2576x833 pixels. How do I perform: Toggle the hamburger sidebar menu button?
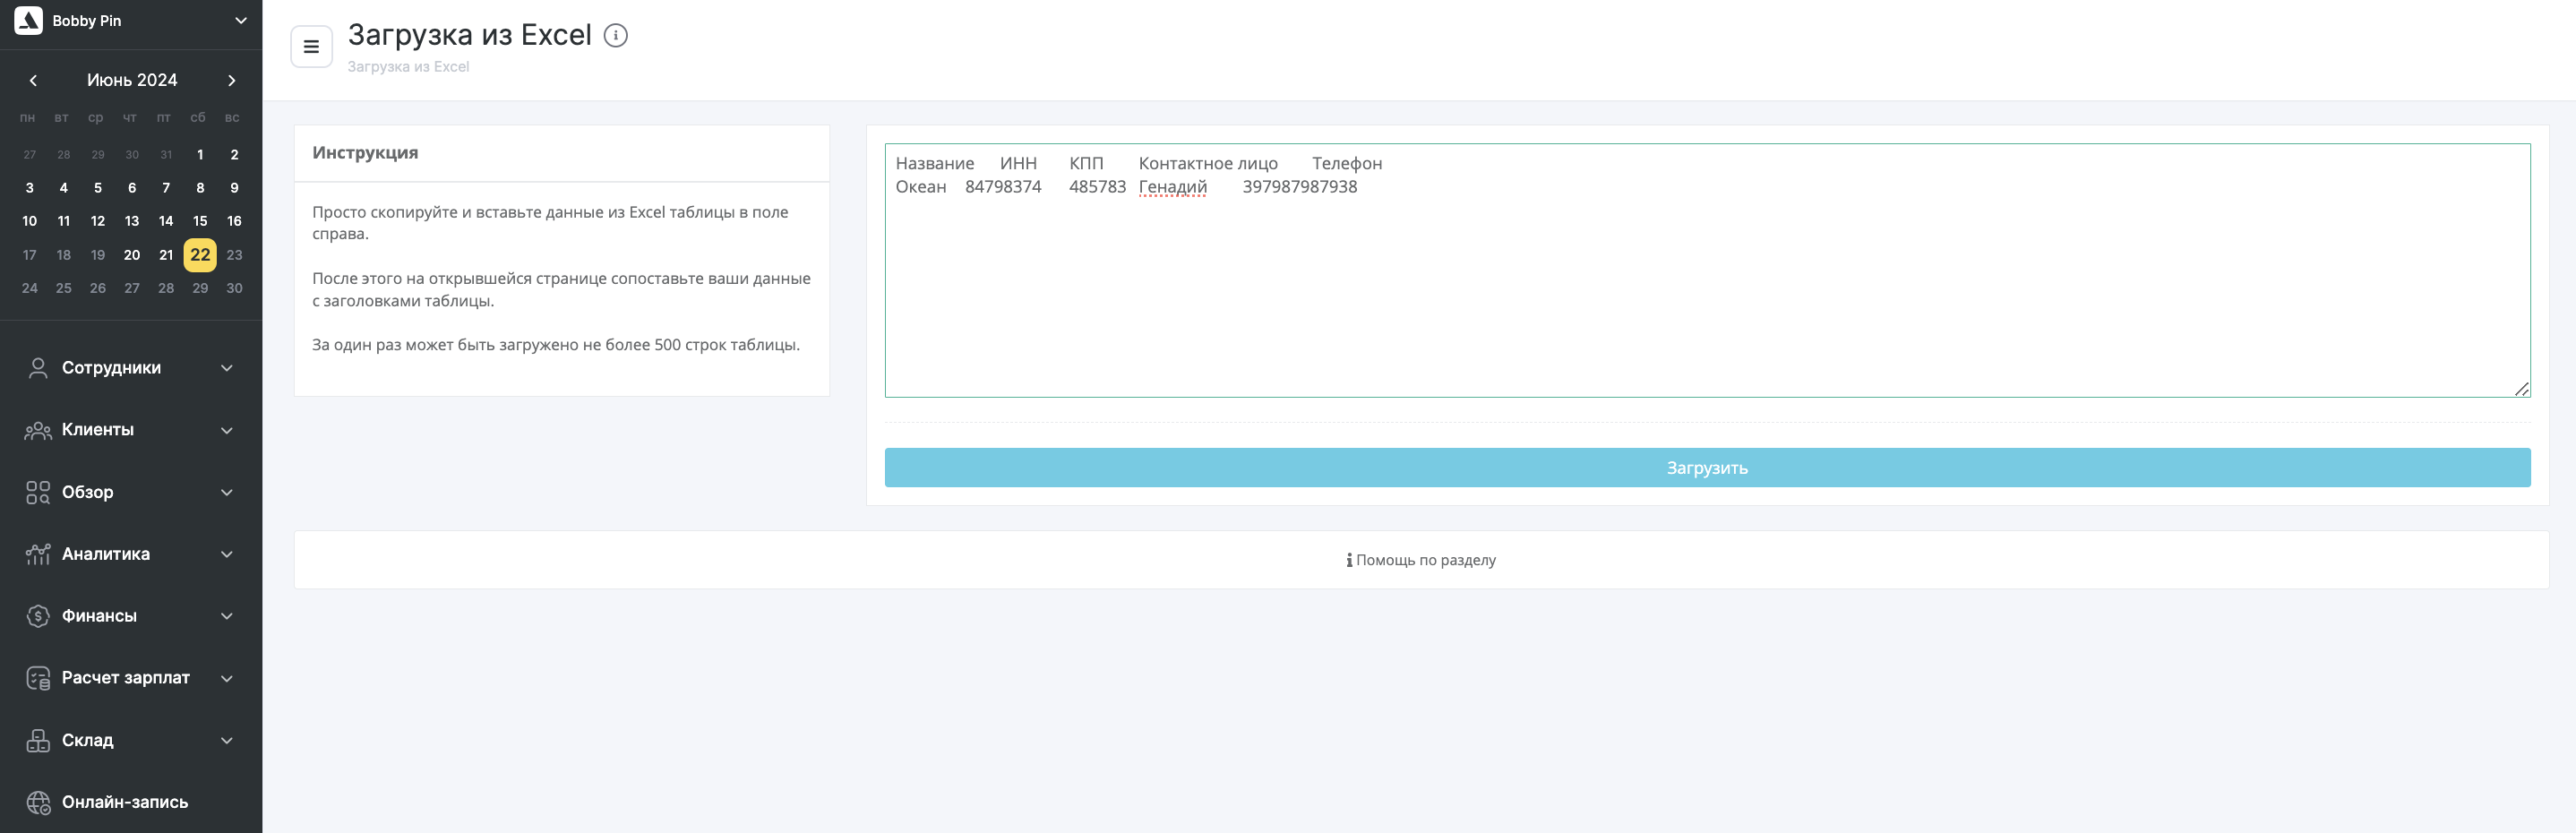click(x=311, y=47)
